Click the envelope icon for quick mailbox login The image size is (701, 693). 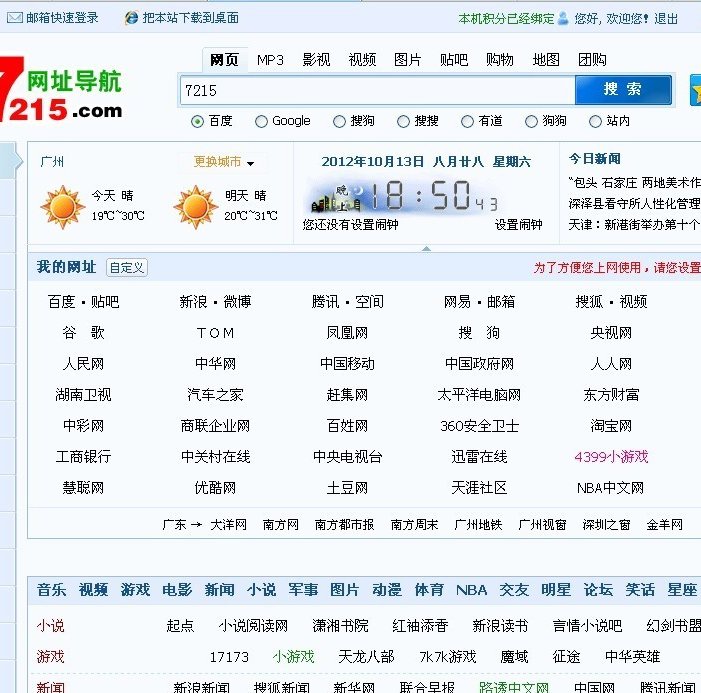[x=14, y=18]
